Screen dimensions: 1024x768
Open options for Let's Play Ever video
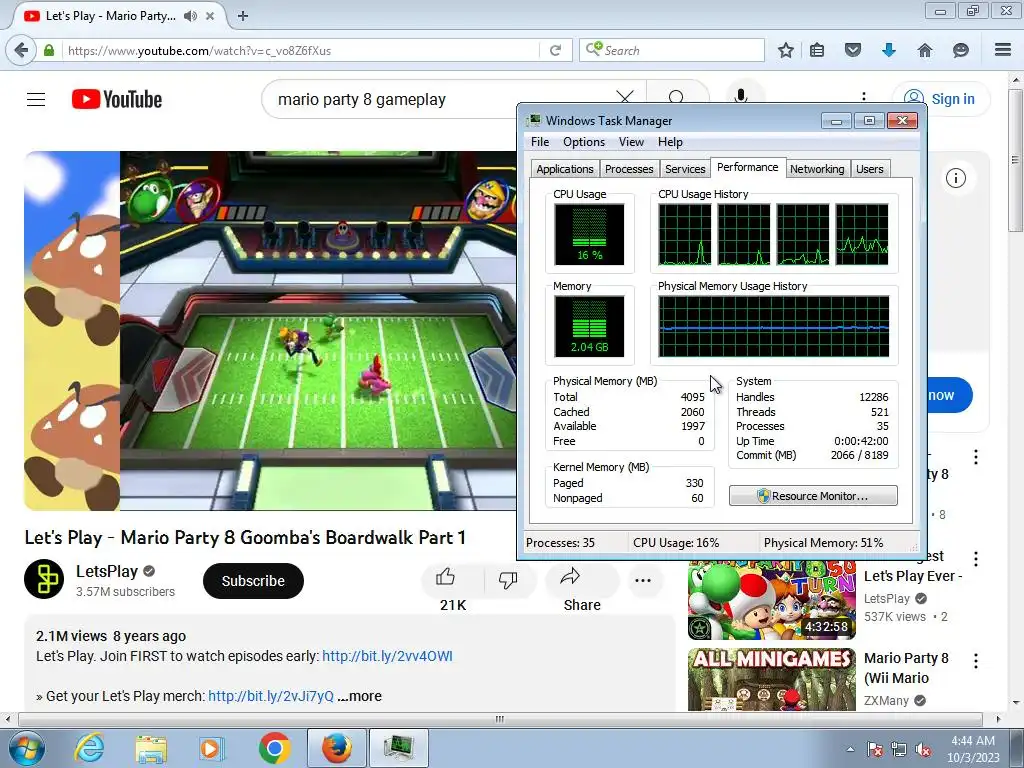tap(976, 558)
